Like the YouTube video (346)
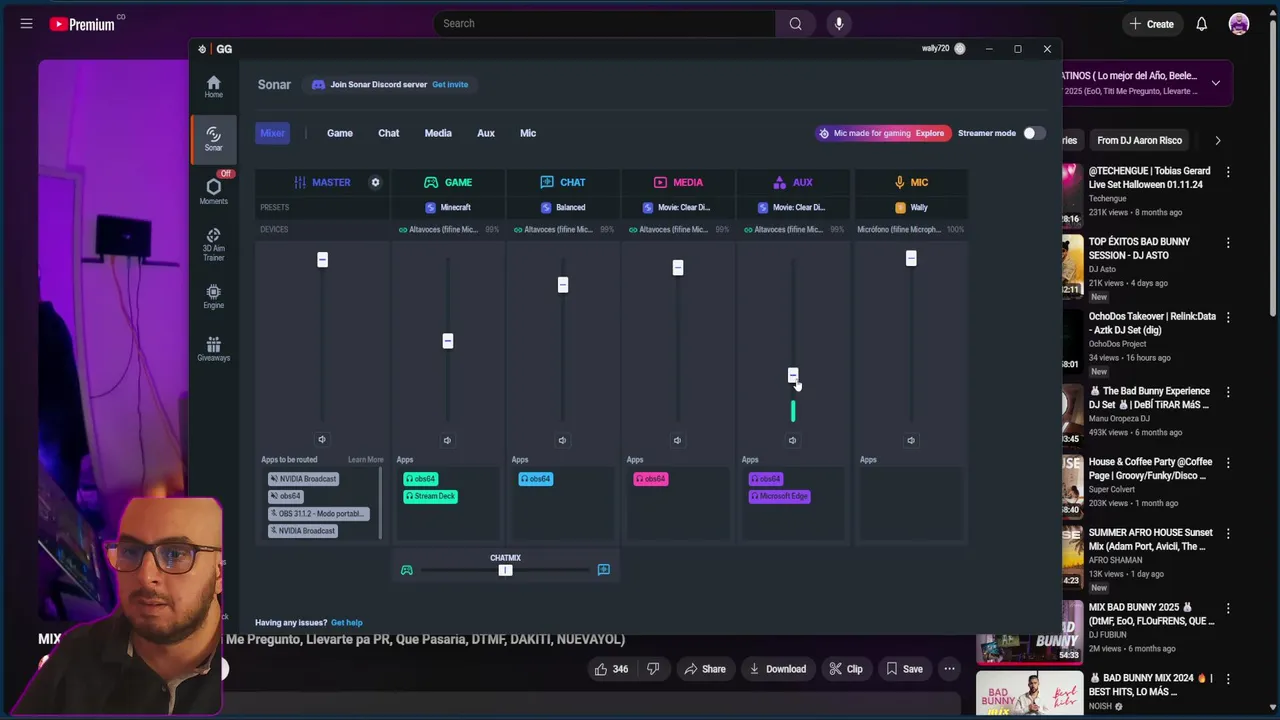 [611, 669]
